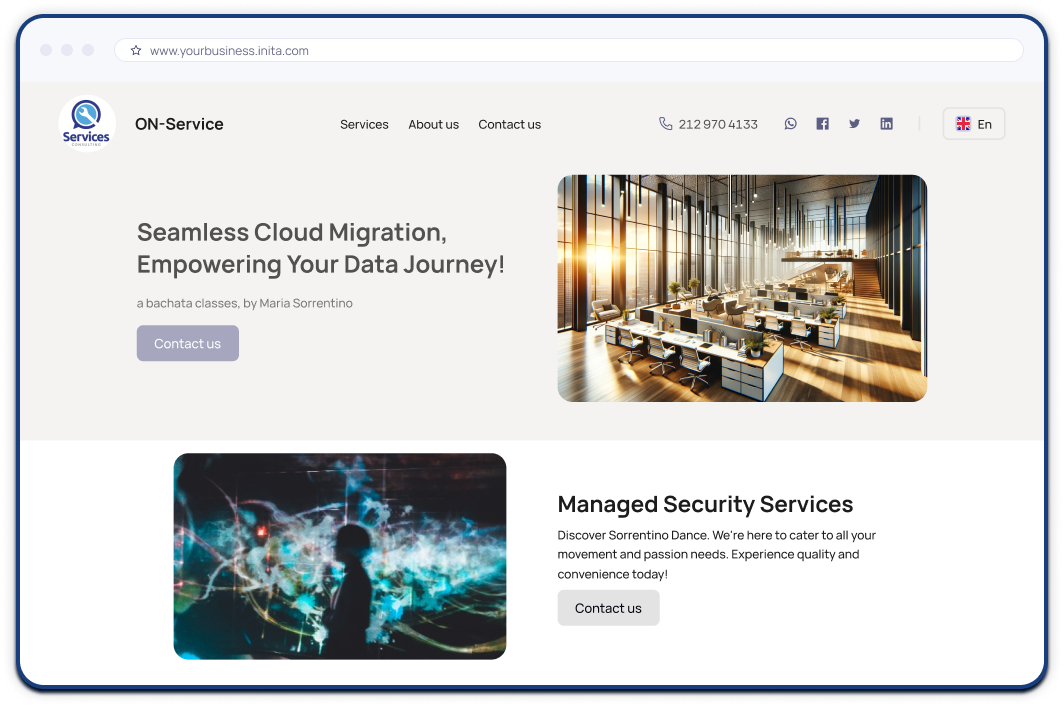Click the sunlit office hero image
The height and width of the screenshot is (707, 1064).
(742, 288)
